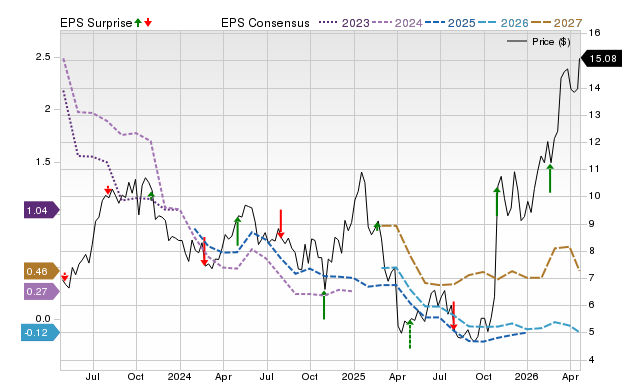
Task: Click the 15.08 current price badge
Action: [x=601, y=58]
